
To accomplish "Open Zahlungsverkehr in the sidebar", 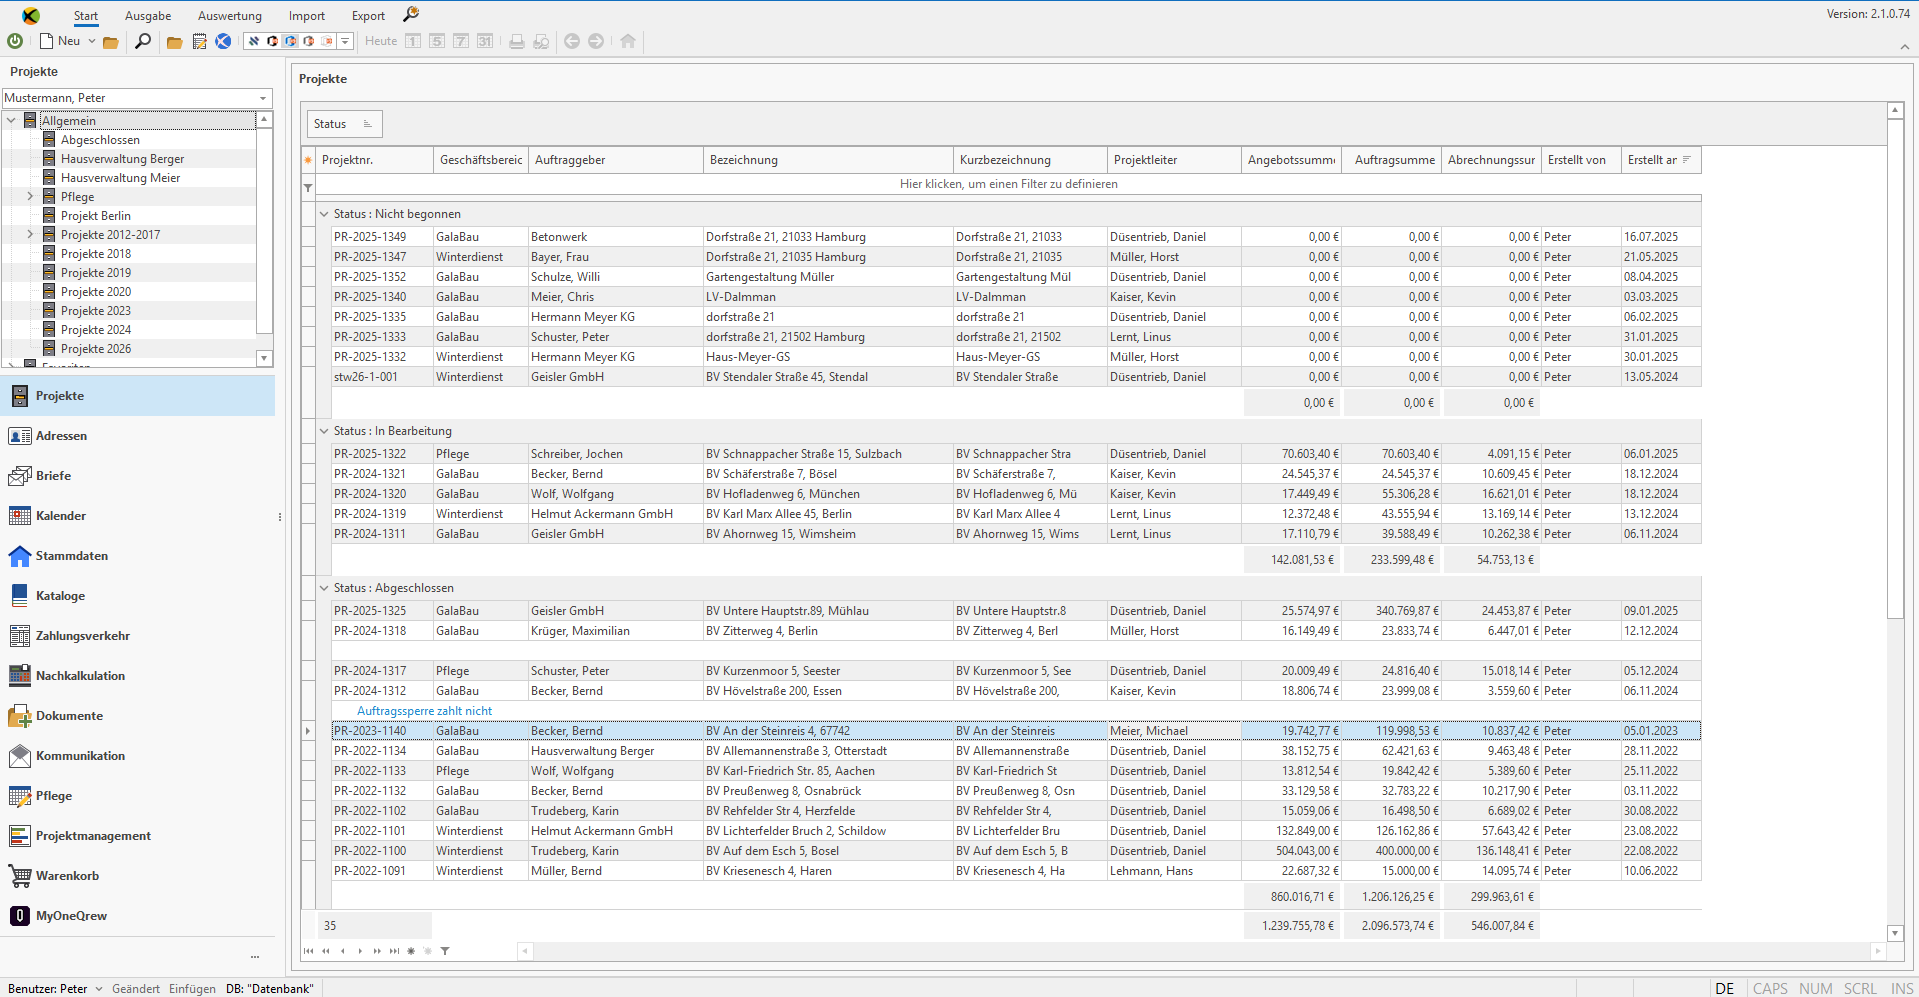I will pos(138,636).
